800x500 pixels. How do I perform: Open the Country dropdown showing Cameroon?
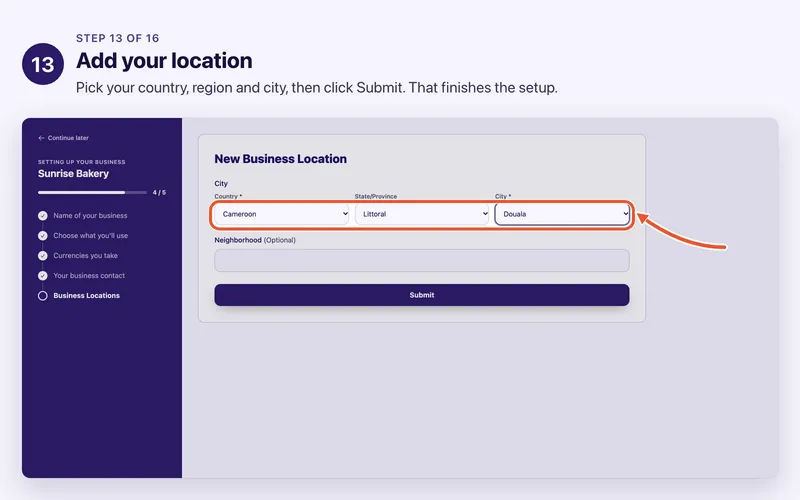[x=282, y=214]
